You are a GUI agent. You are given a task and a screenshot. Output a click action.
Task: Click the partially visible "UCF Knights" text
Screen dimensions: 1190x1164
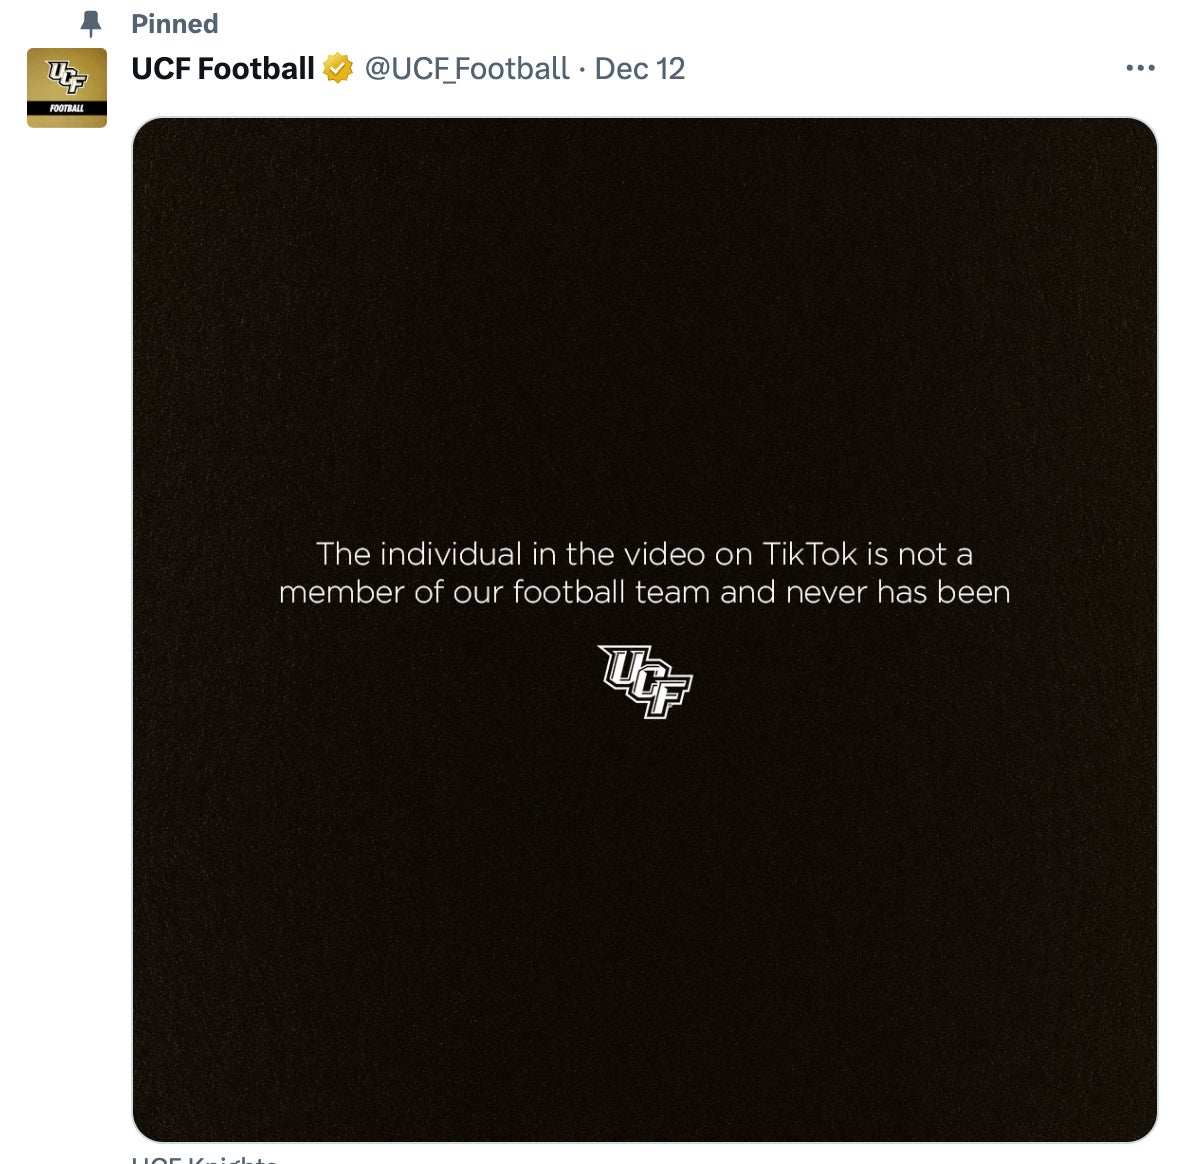coord(204,1160)
